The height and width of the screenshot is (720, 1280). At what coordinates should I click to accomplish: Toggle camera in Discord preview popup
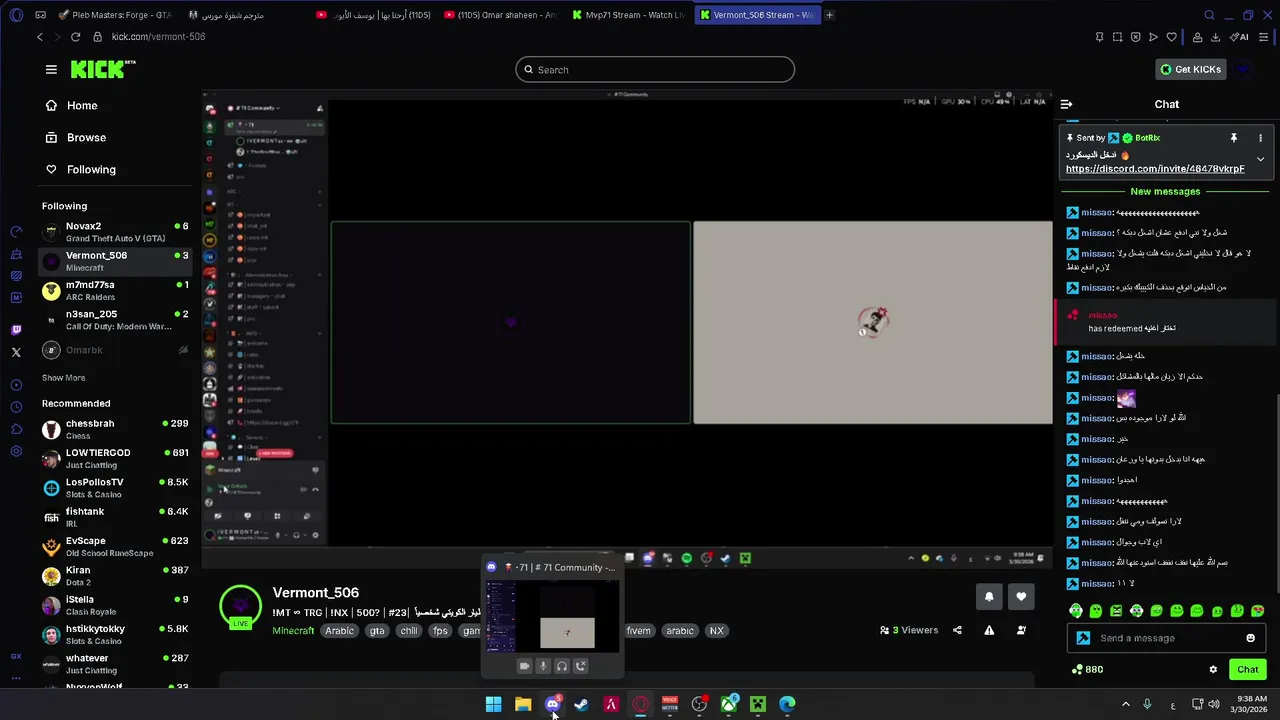tap(524, 666)
